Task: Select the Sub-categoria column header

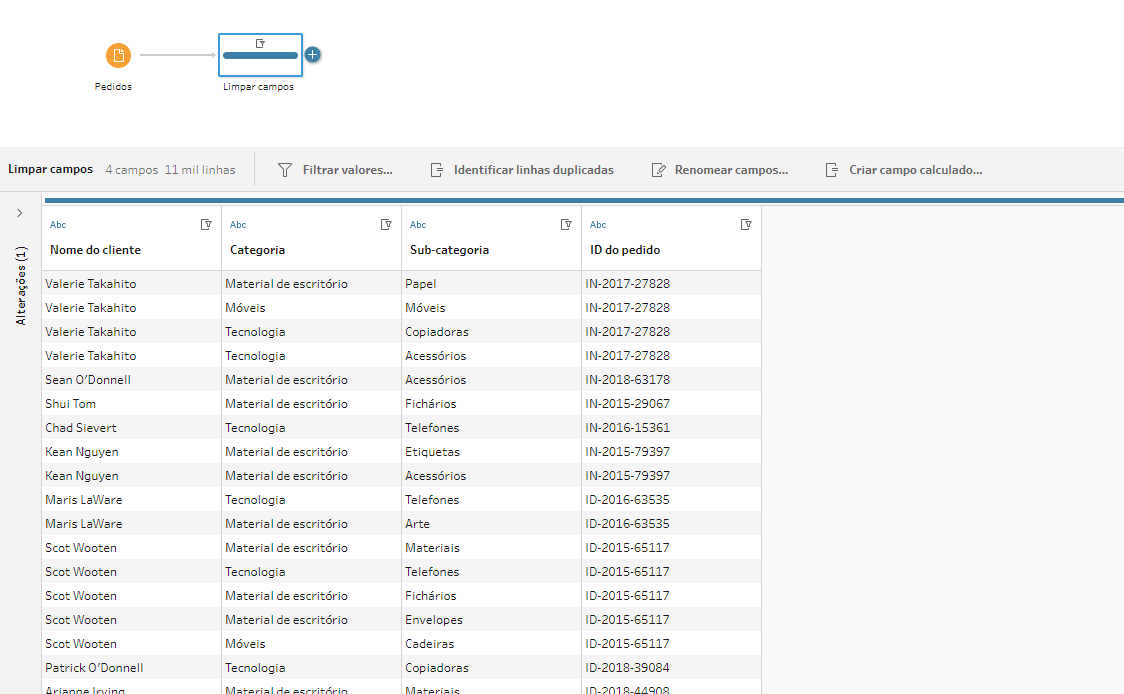Action: point(449,250)
